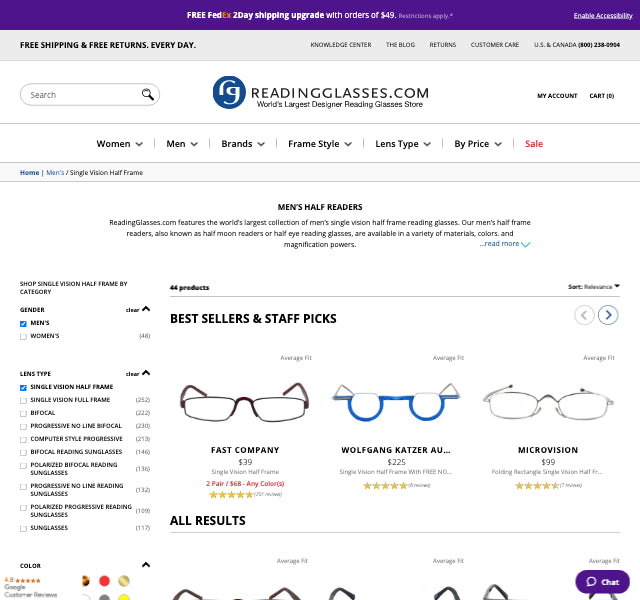Collapse the Color filter section
The height and width of the screenshot is (600, 640).
(x=146, y=565)
